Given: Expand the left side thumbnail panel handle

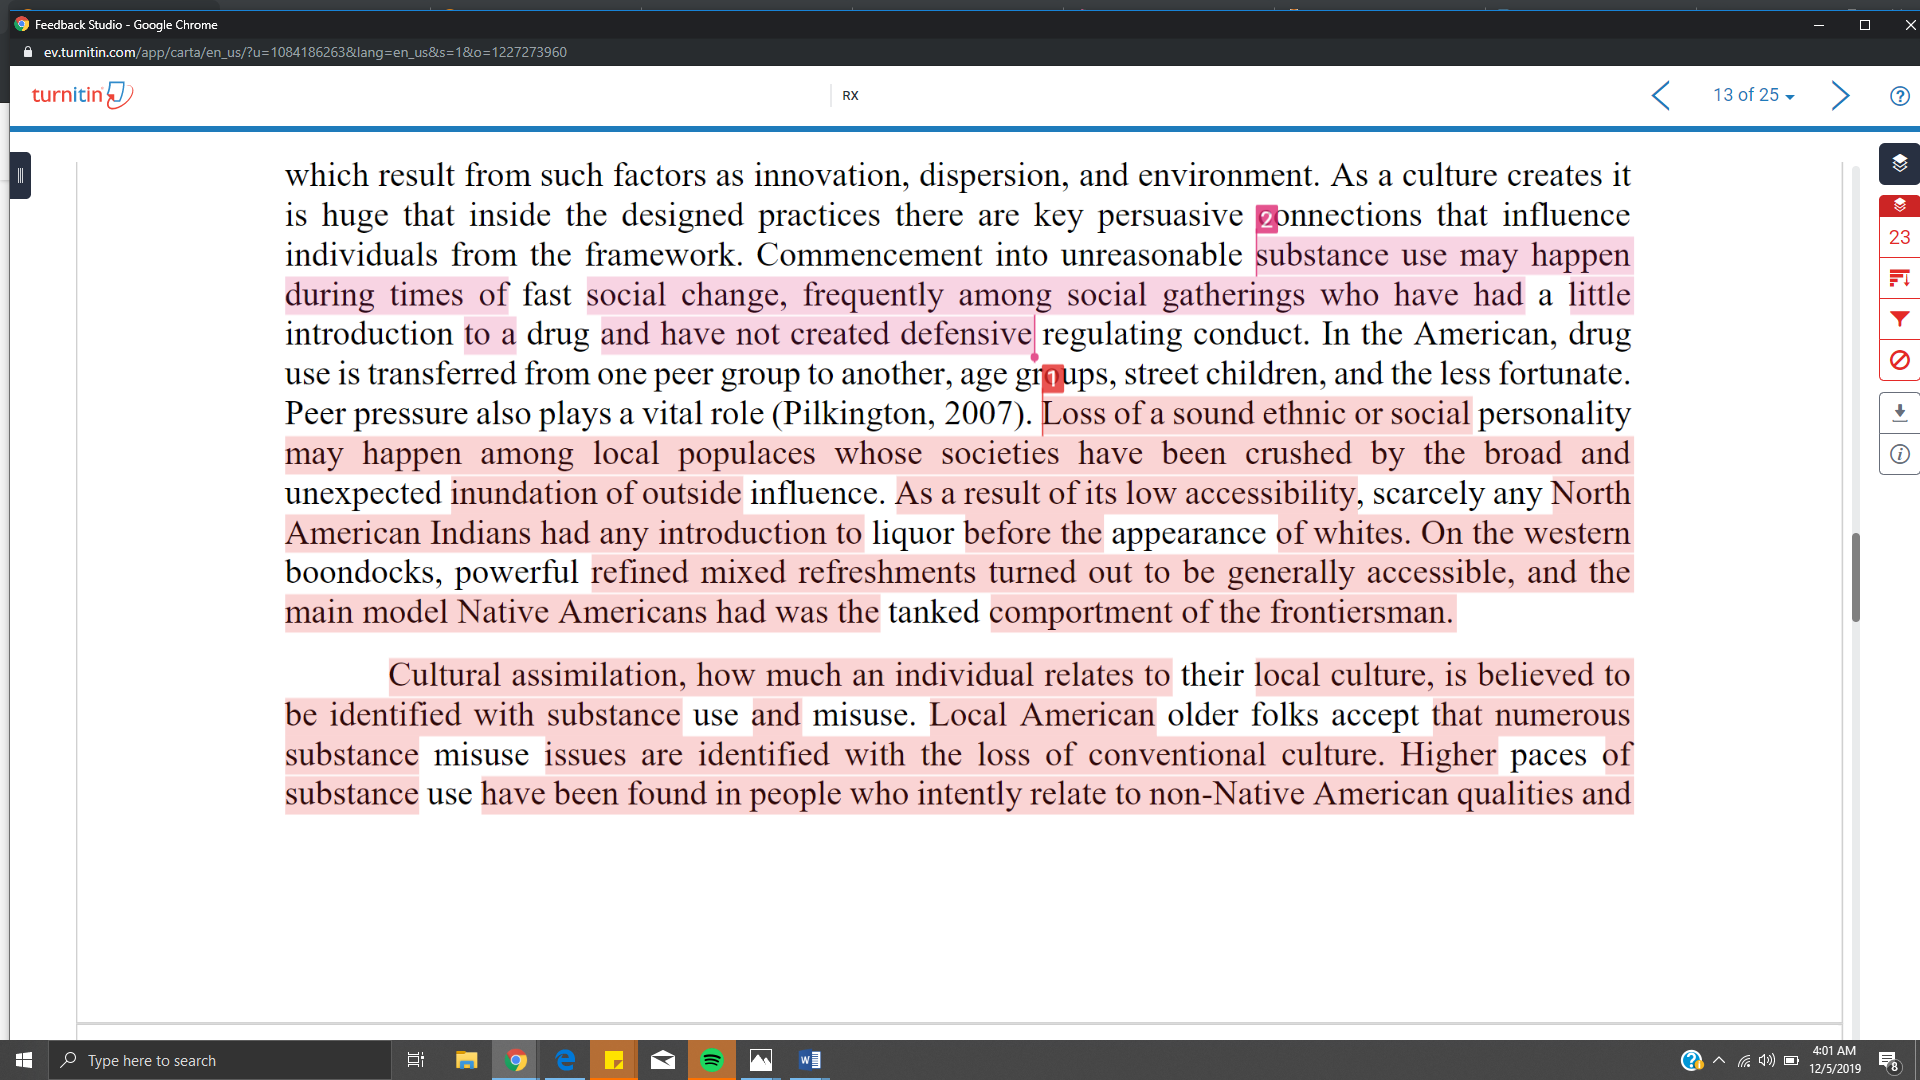Looking at the screenshot, I should coord(20,175).
